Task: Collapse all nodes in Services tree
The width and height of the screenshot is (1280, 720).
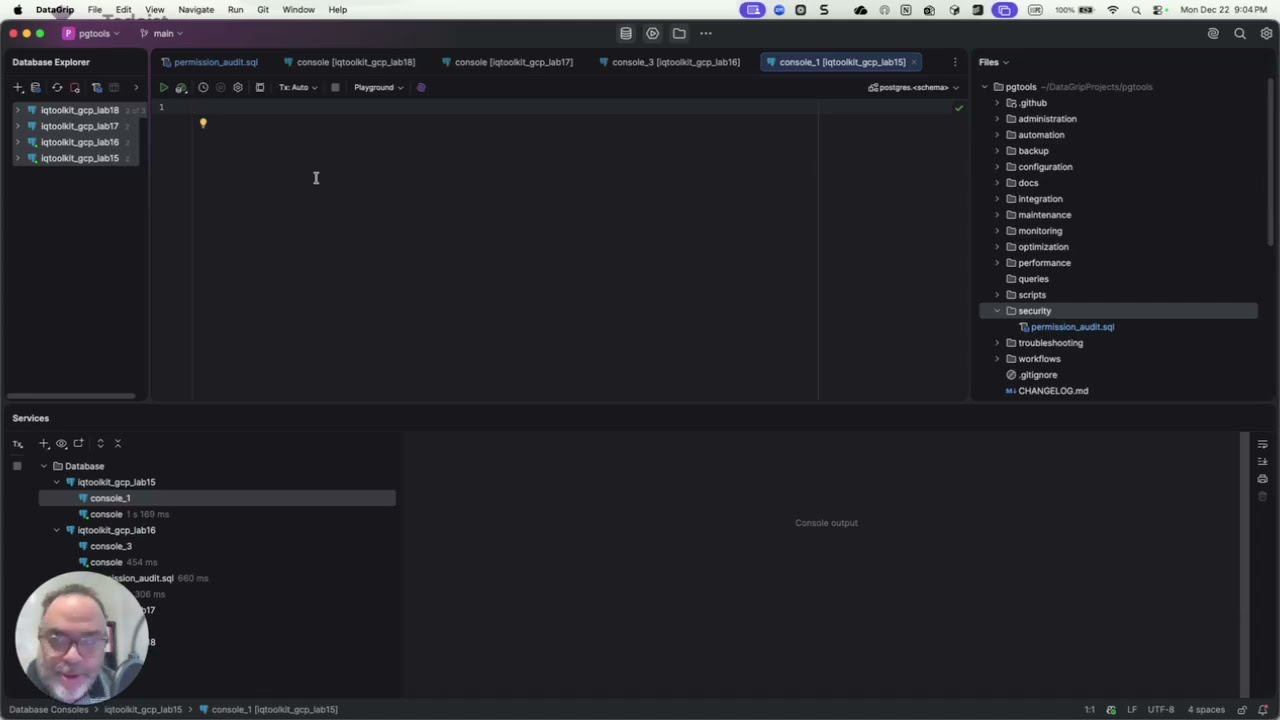Action: 118,443
